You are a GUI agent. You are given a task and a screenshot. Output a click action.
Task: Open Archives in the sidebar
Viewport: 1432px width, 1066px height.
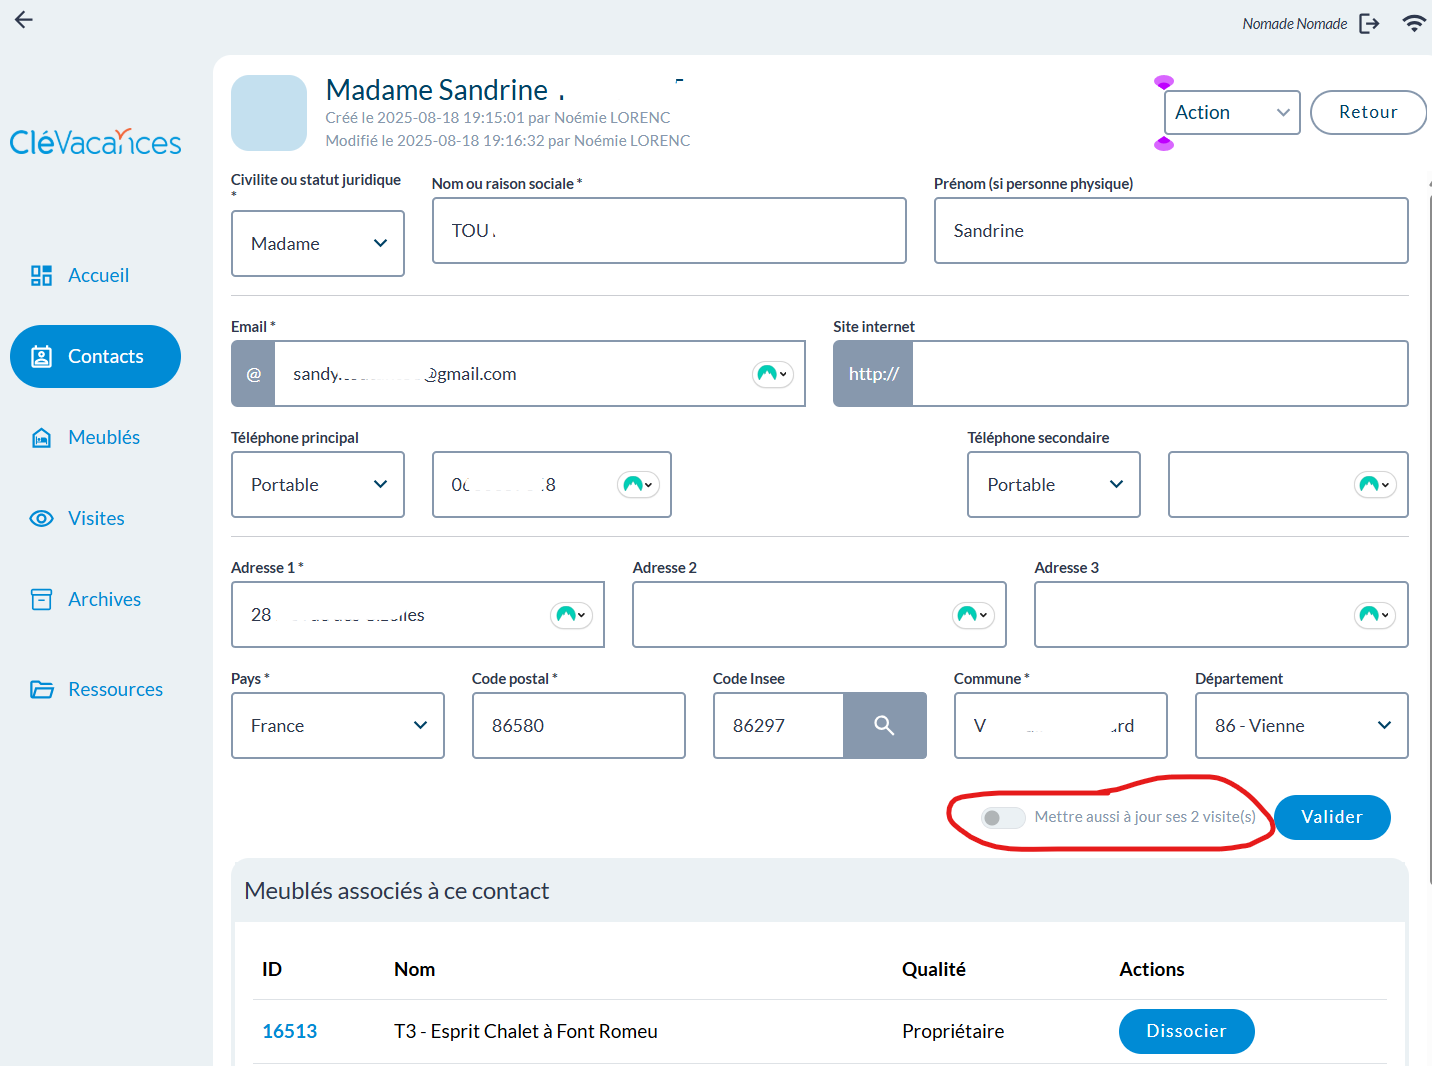[x=104, y=600]
